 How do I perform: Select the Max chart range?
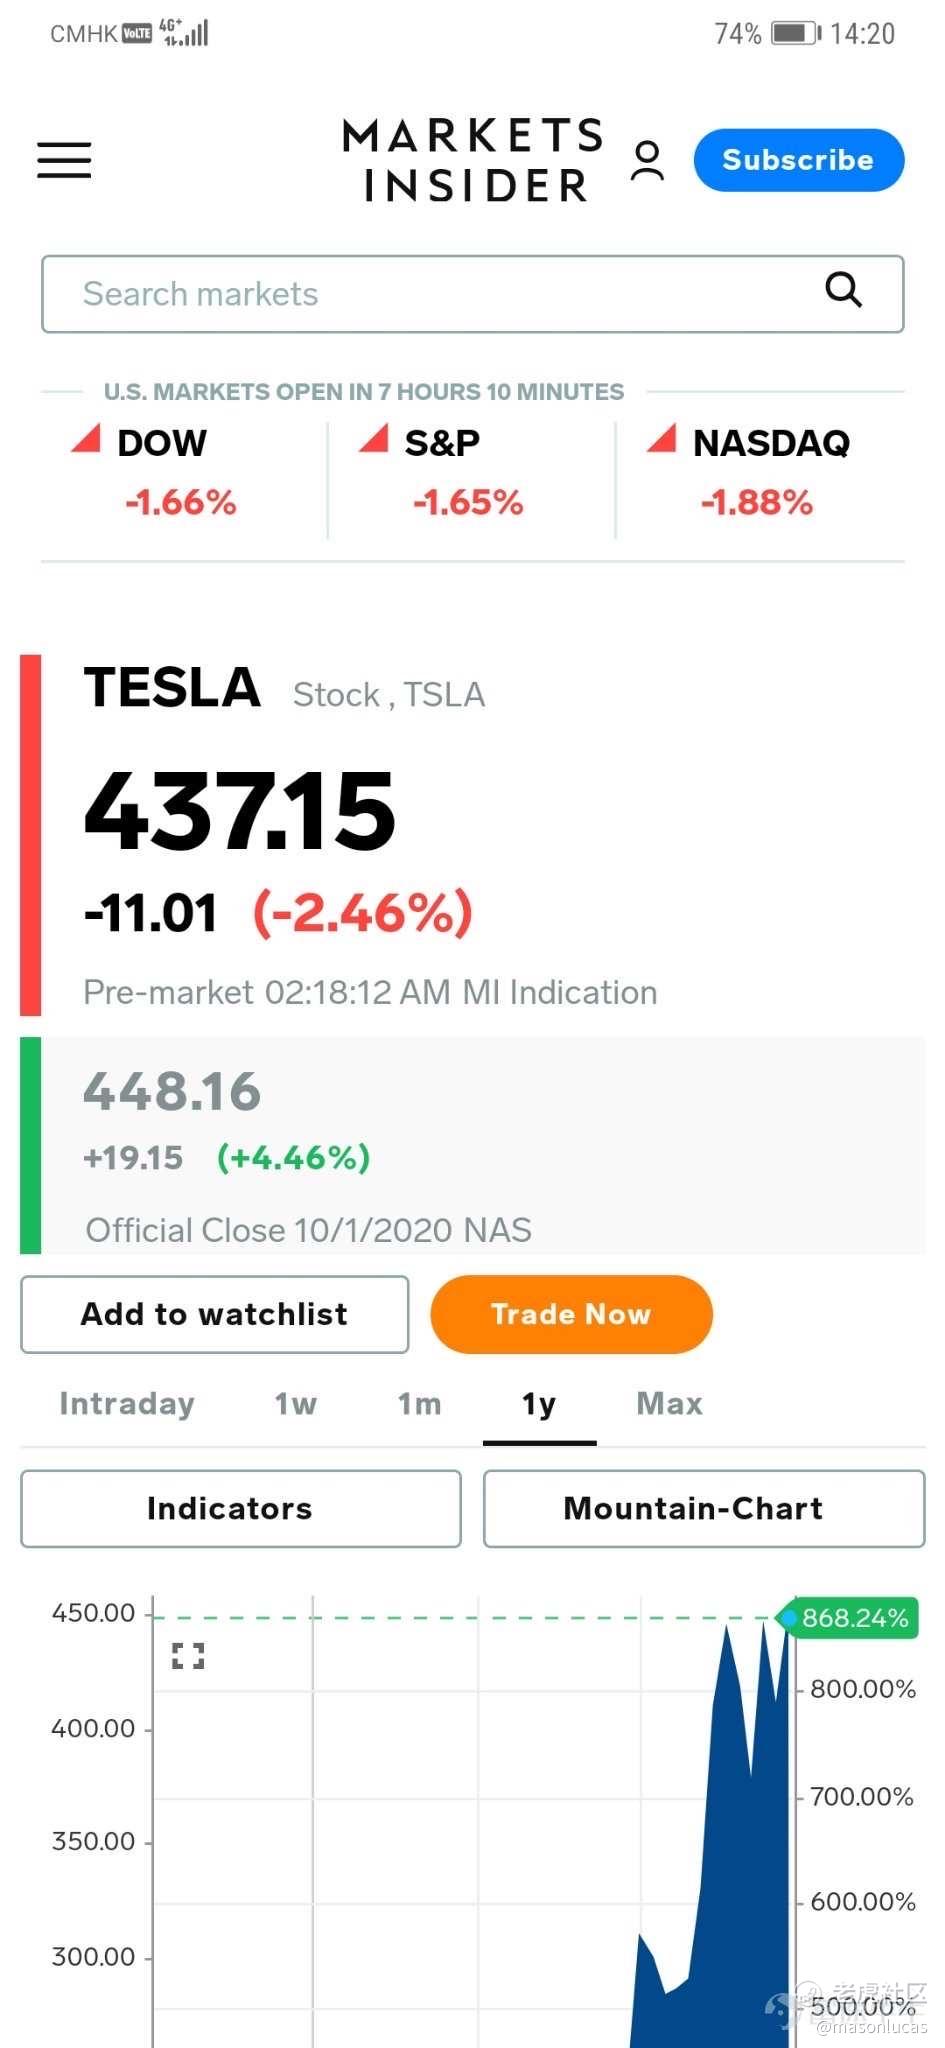tap(670, 1403)
